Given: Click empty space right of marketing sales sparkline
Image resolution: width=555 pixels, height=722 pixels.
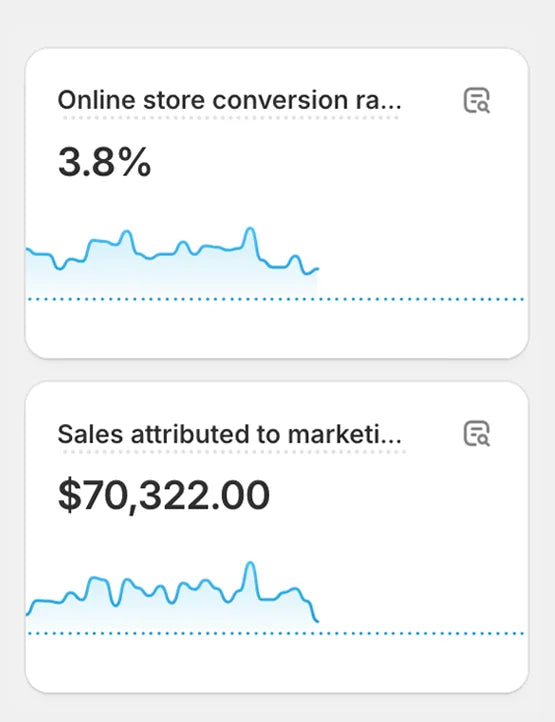Looking at the screenshot, I should pyautogui.click(x=421, y=592).
